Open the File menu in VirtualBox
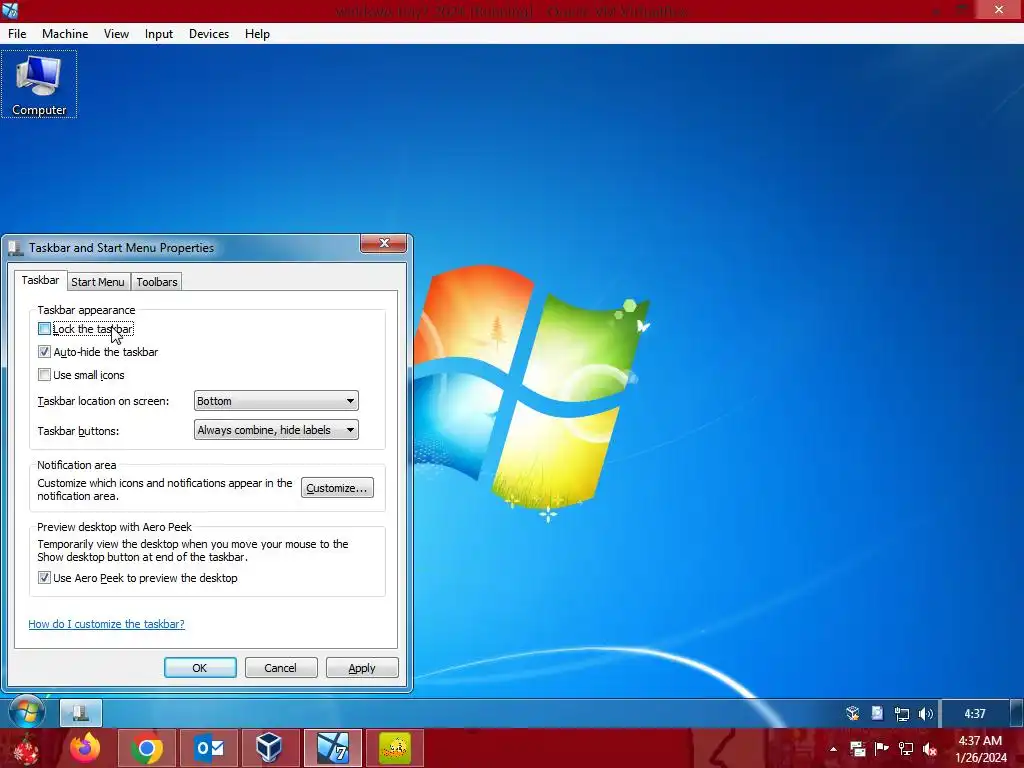Screen dimensions: 1024x768 [17, 34]
